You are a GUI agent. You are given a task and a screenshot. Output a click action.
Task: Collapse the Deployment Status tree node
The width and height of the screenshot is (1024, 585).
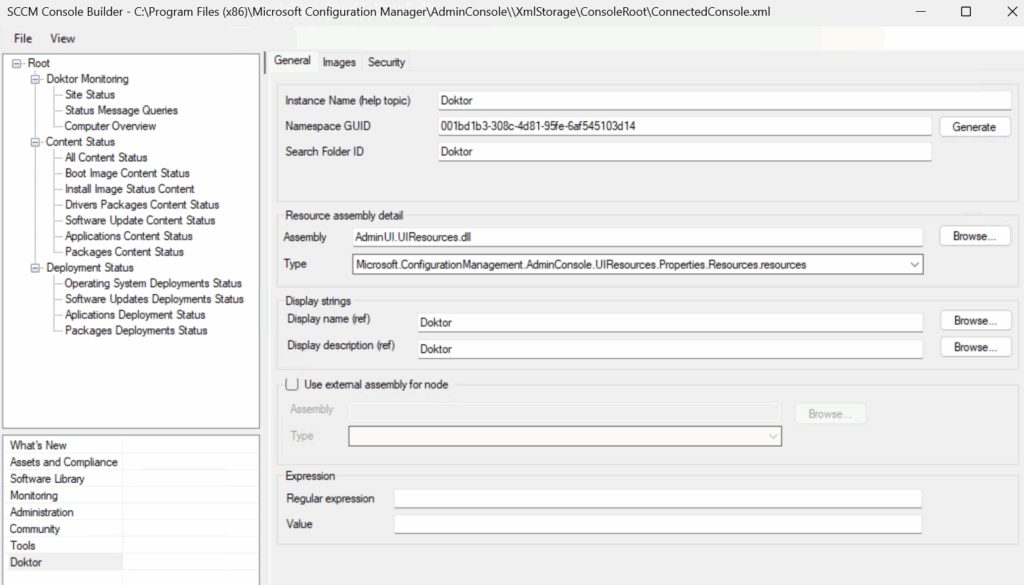[x=36, y=268]
